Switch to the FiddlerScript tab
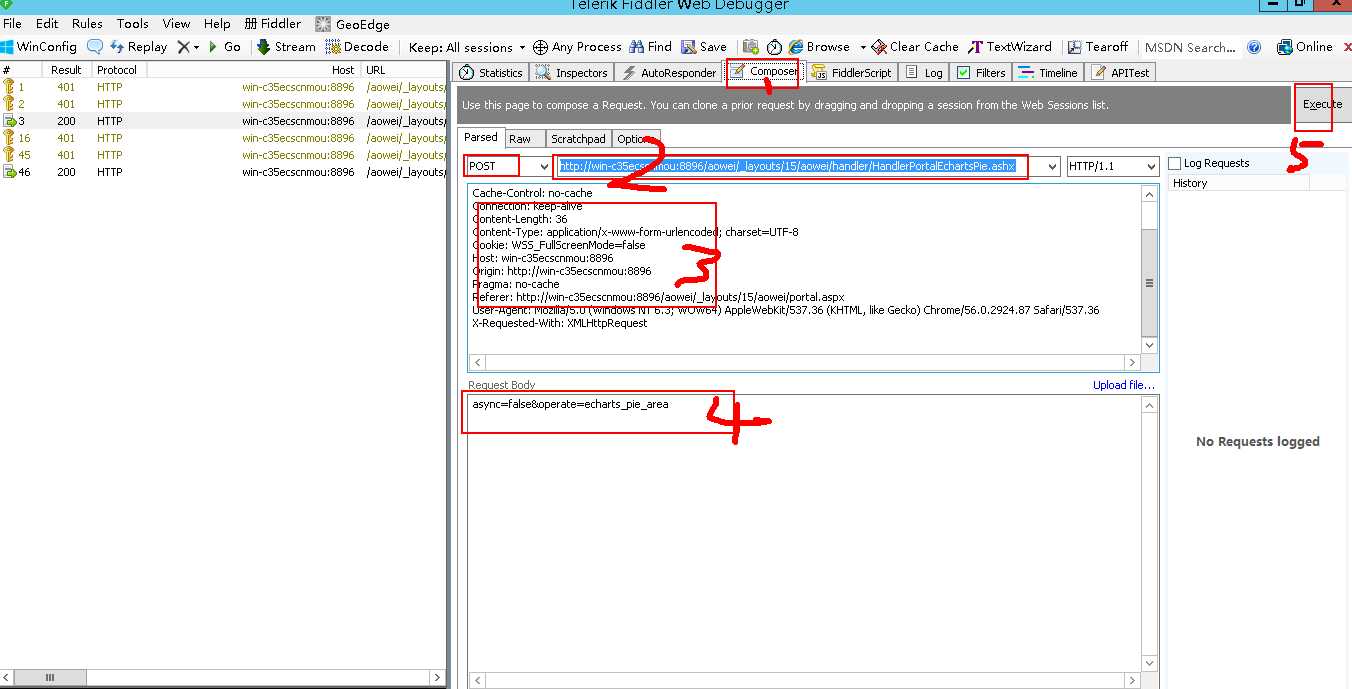This screenshot has height=689, width=1352. (x=851, y=72)
